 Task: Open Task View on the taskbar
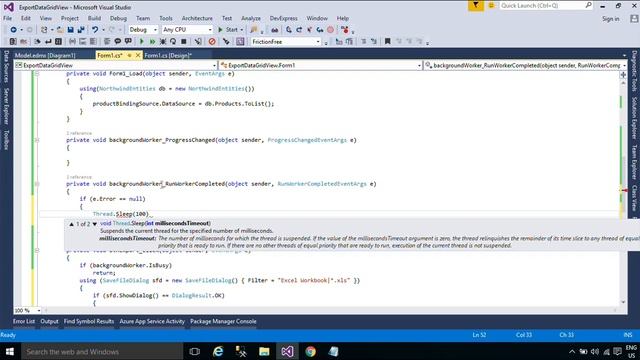195,351
